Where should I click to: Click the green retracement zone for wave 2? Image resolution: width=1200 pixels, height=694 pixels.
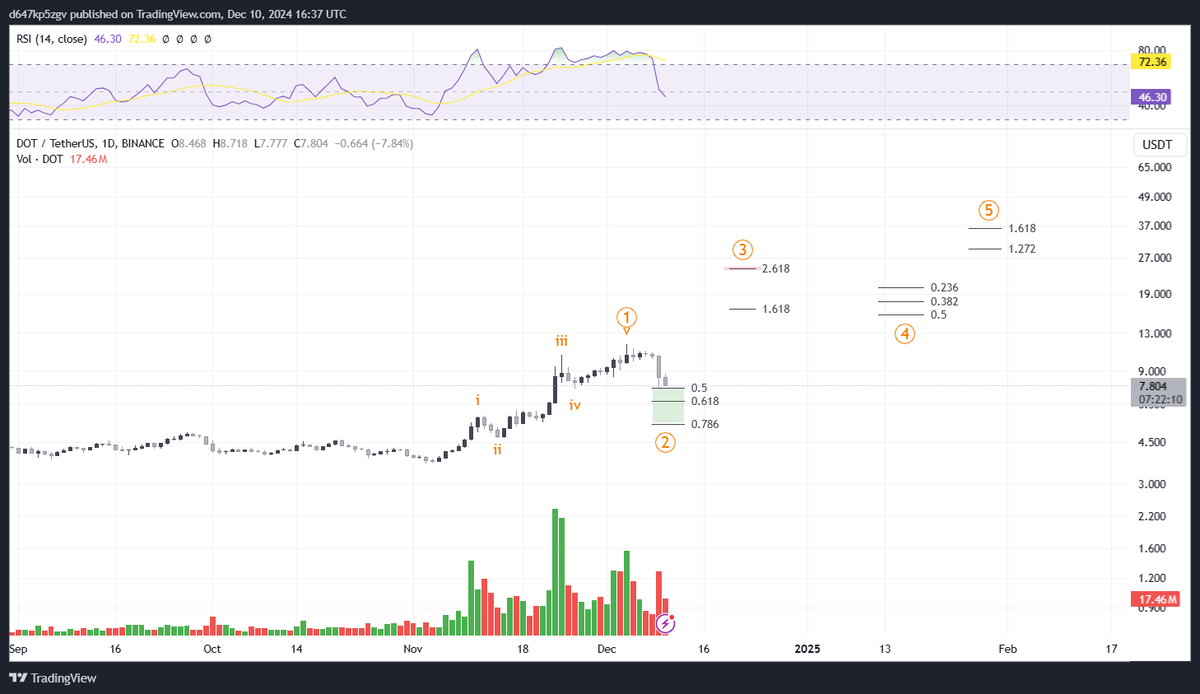coord(667,406)
